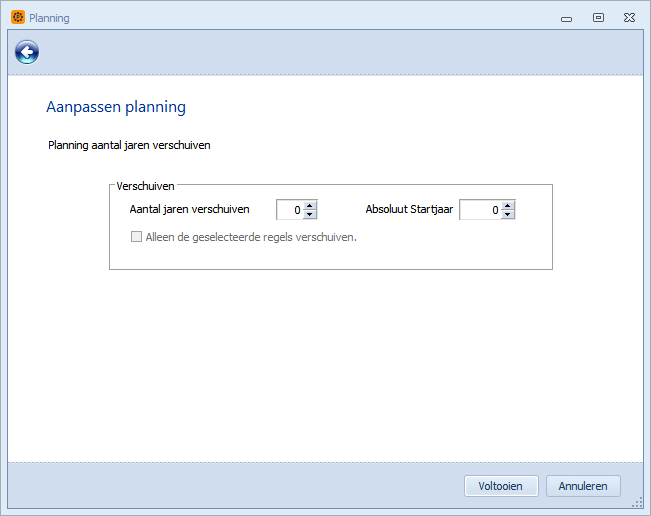The width and height of the screenshot is (651, 516).
Task: Cancel with the Annuleren button
Action: point(583,486)
